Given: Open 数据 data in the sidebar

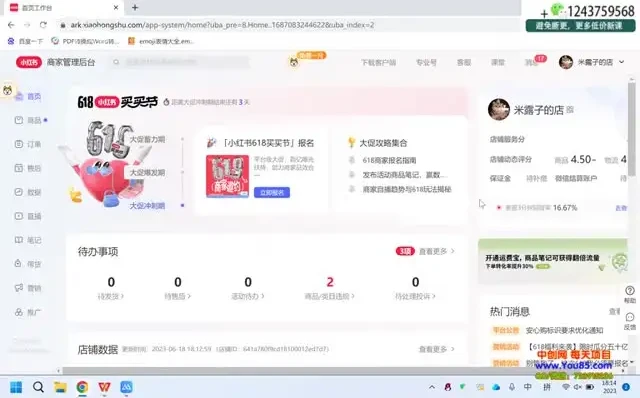Looking at the screenshot, I should (29, 192).
